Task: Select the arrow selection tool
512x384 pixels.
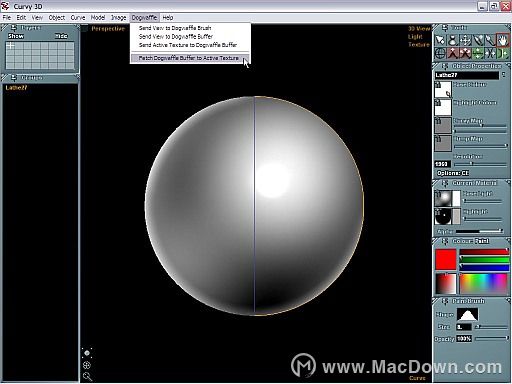Action: pyautogui.click(x=440, y=41)
